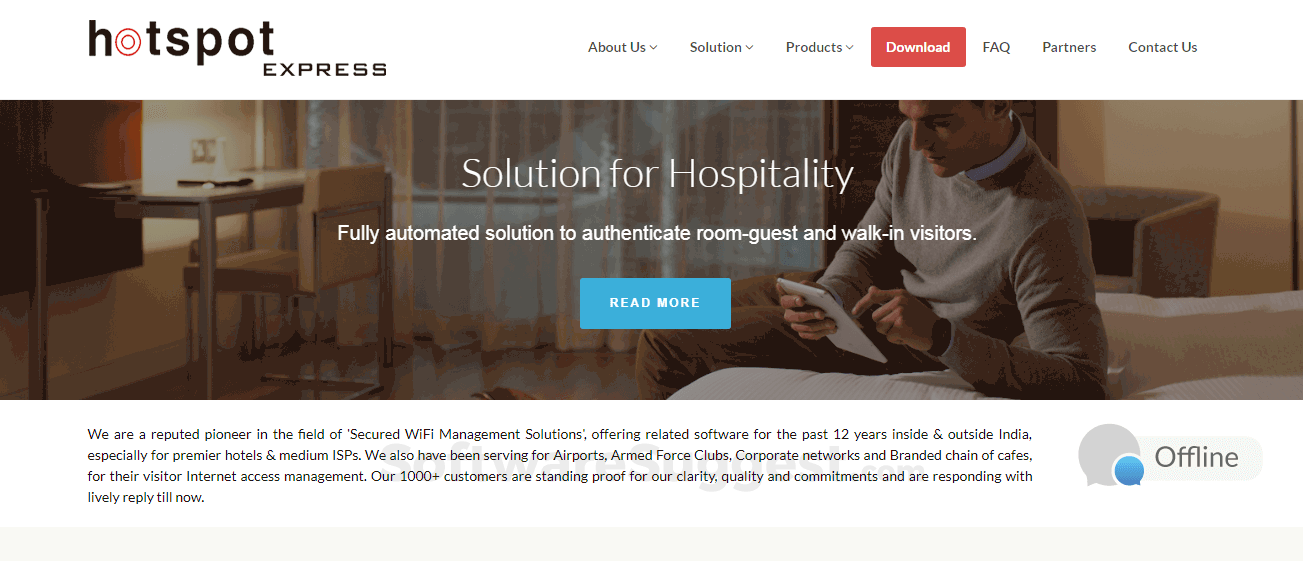Viewport: 1303px width, 561px height.
Task: Click the company description paragraph
Action: coord(560,465)
